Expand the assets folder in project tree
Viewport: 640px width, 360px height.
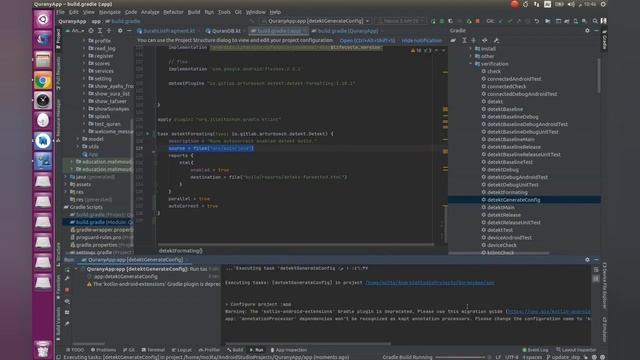(x=66, y=184)
